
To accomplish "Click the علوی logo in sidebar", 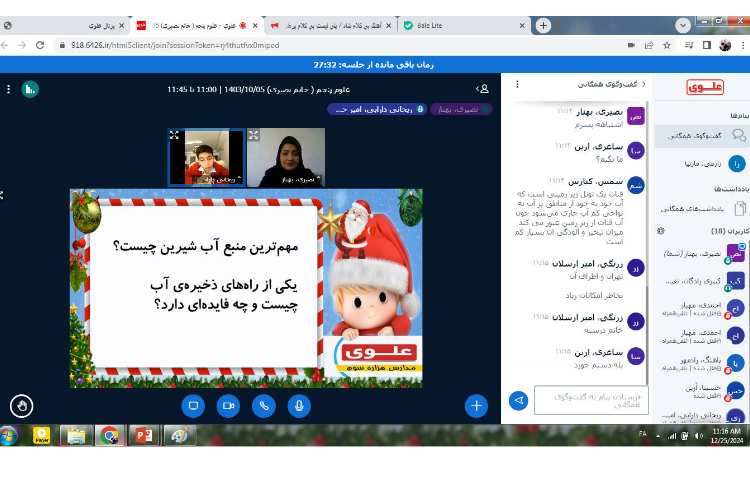I will tap(705, 87).
